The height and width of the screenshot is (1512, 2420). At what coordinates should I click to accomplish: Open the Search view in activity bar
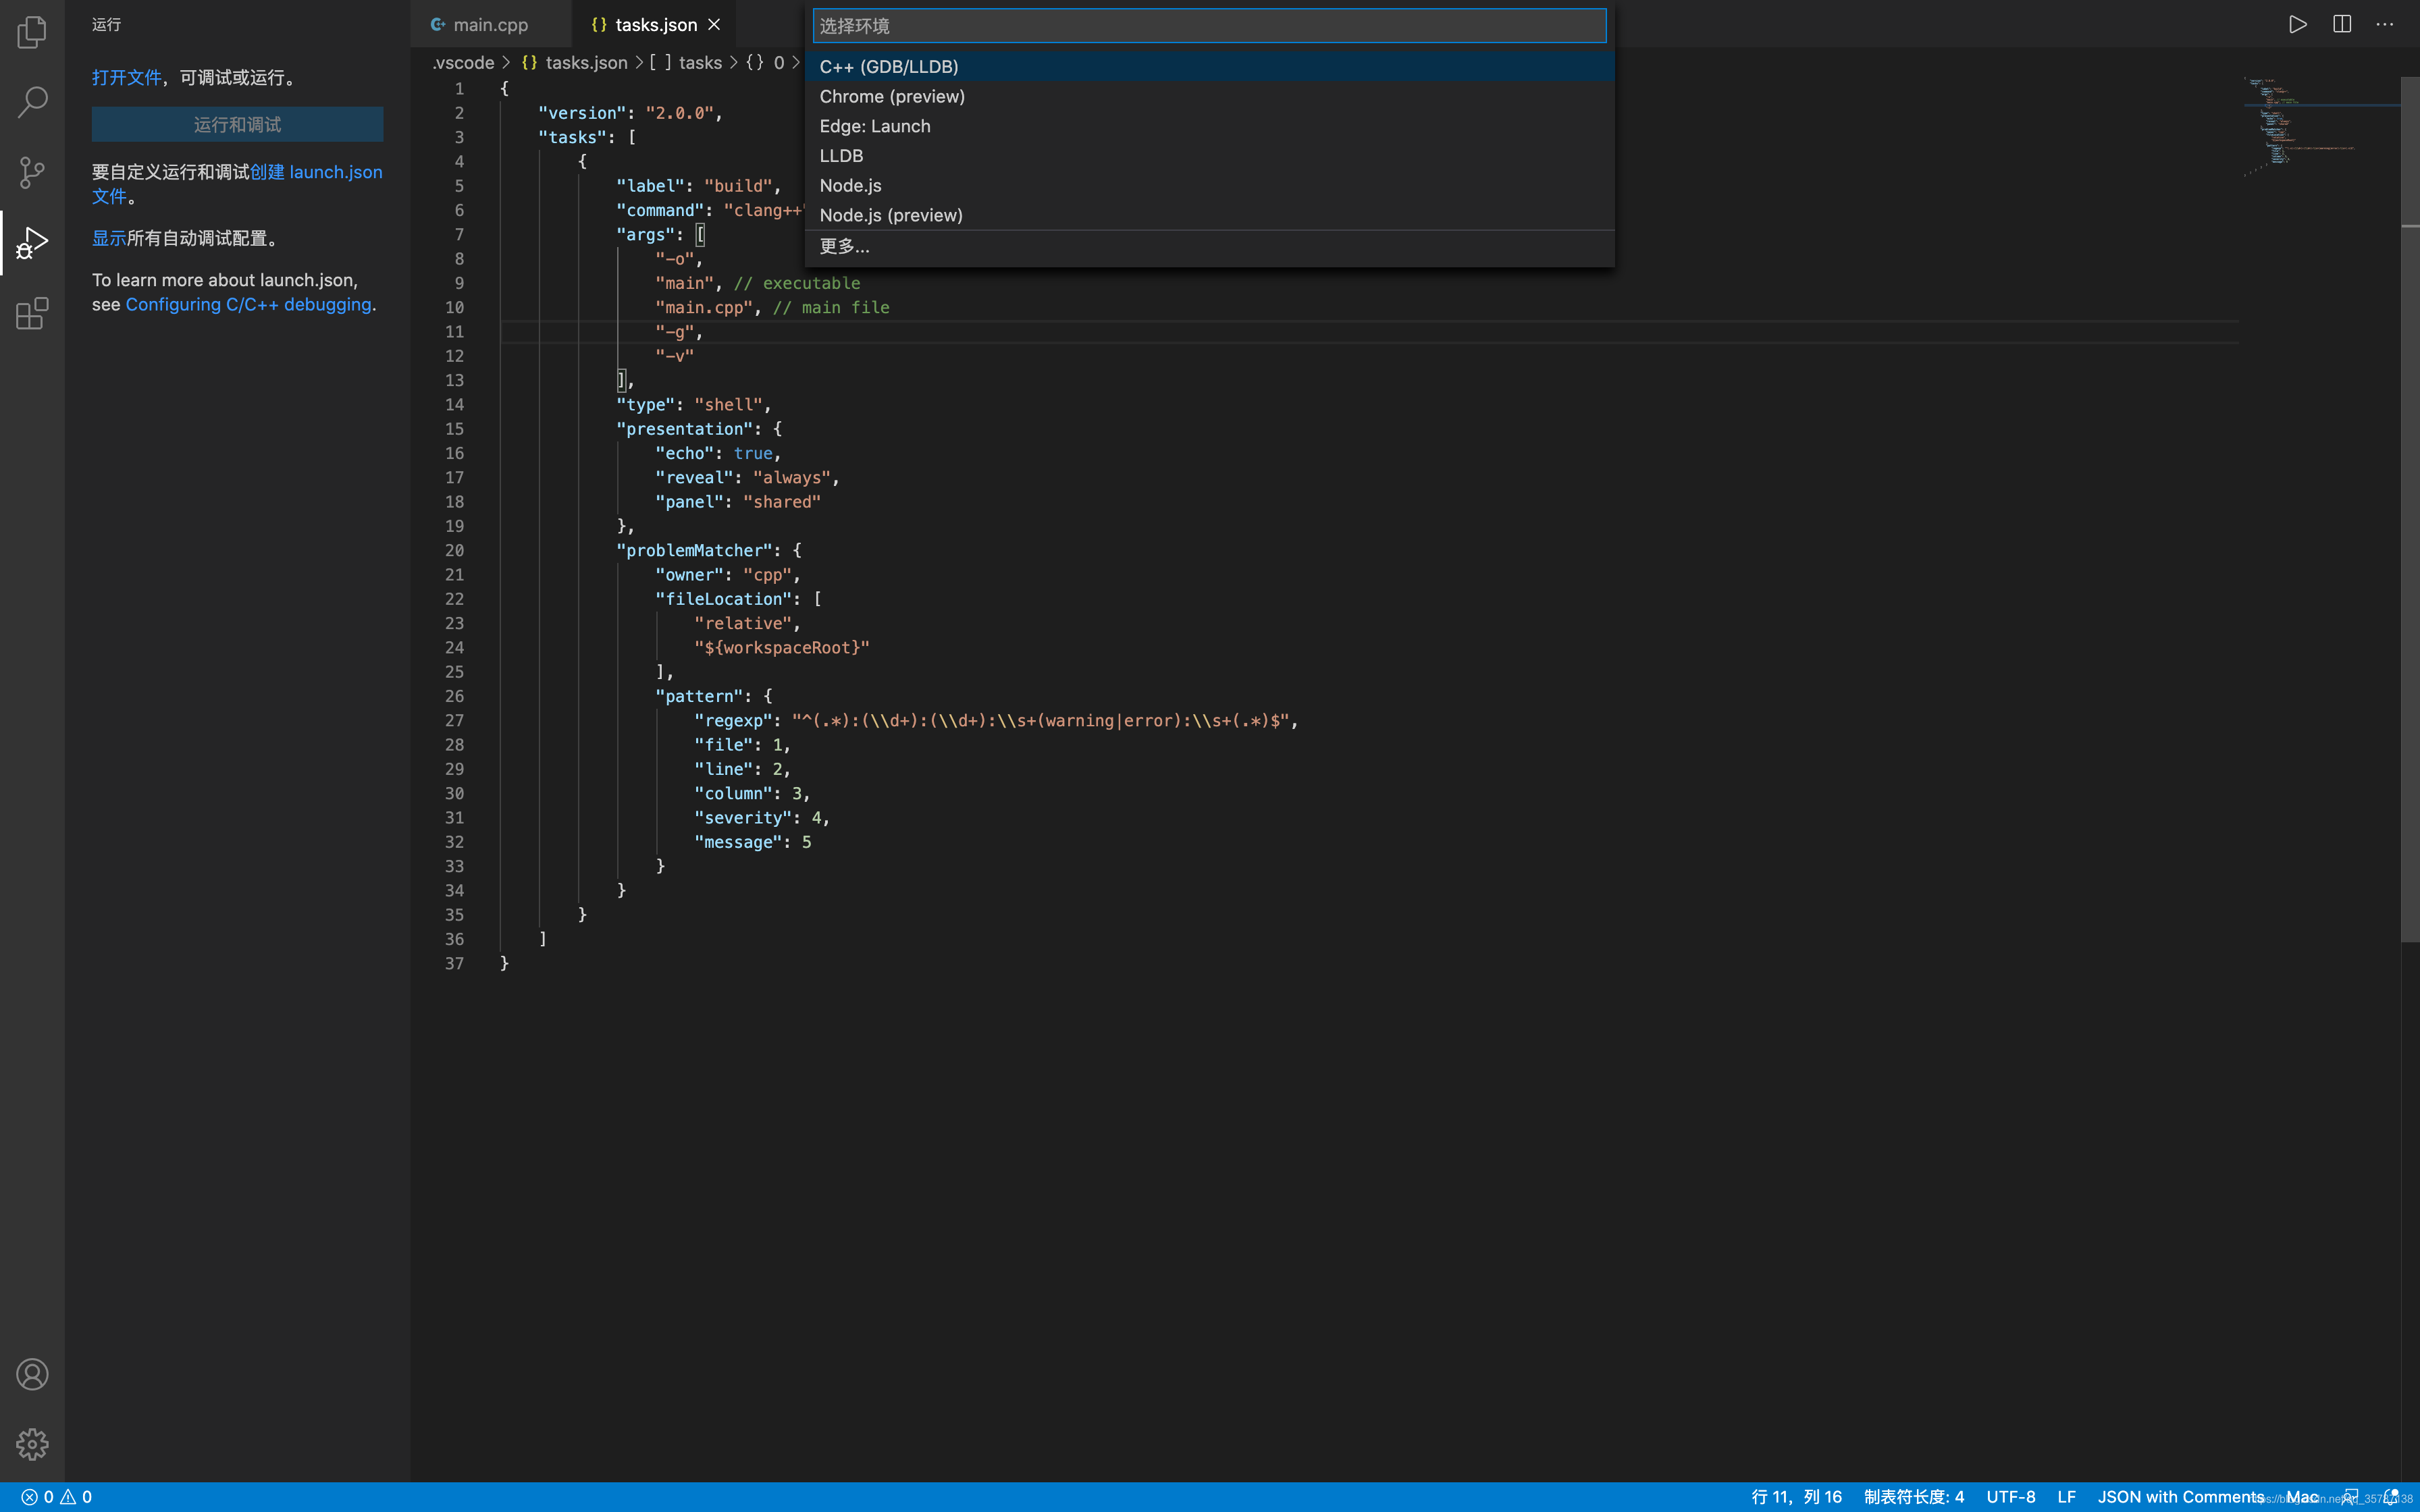point(32,102)
